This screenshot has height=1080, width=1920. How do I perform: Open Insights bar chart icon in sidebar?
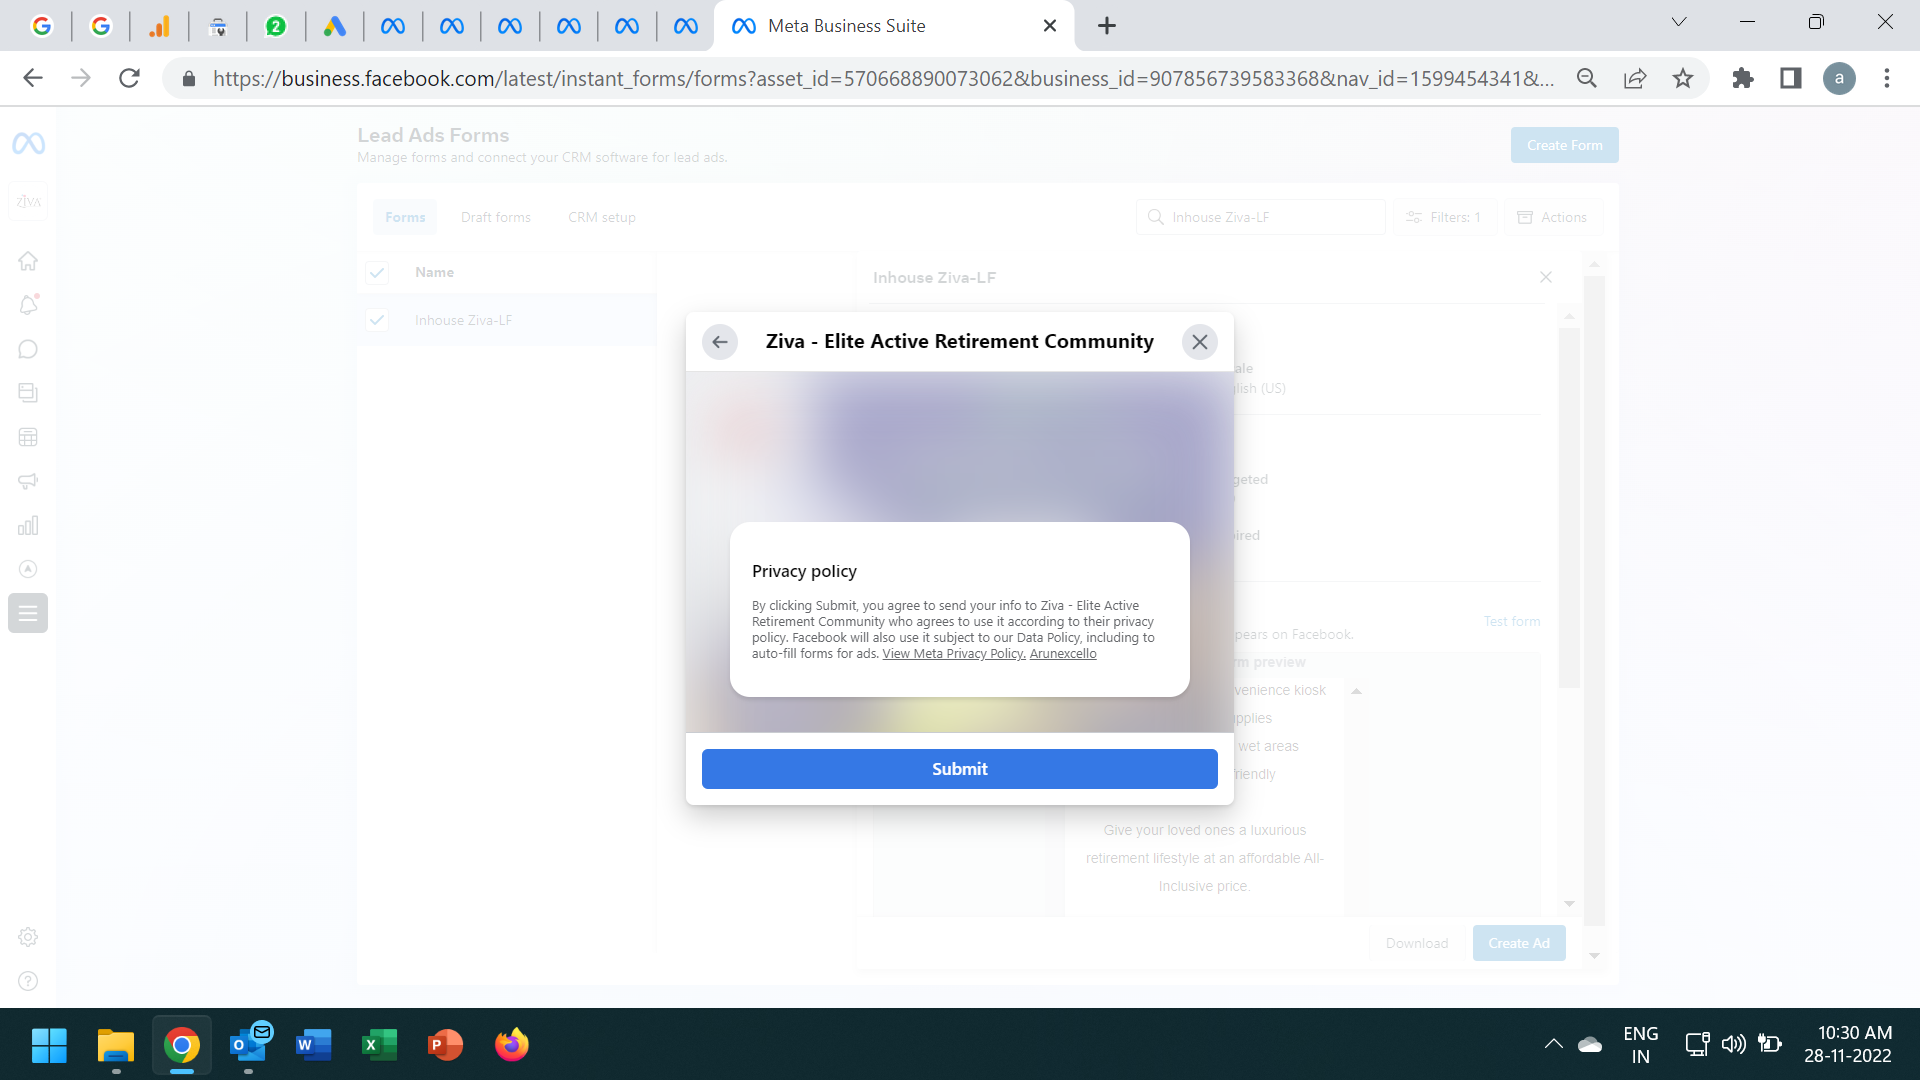[28, 525]
